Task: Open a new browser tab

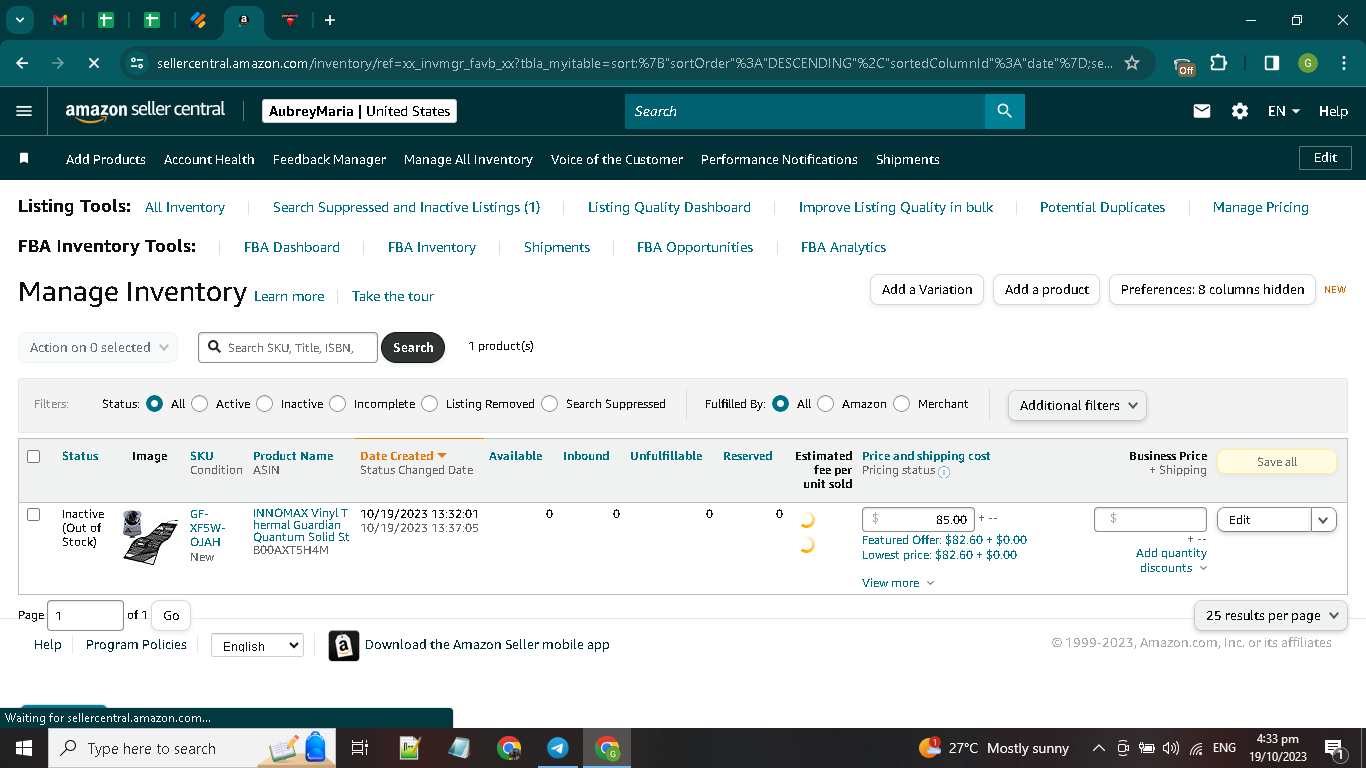Action: (x=330, y=20)
